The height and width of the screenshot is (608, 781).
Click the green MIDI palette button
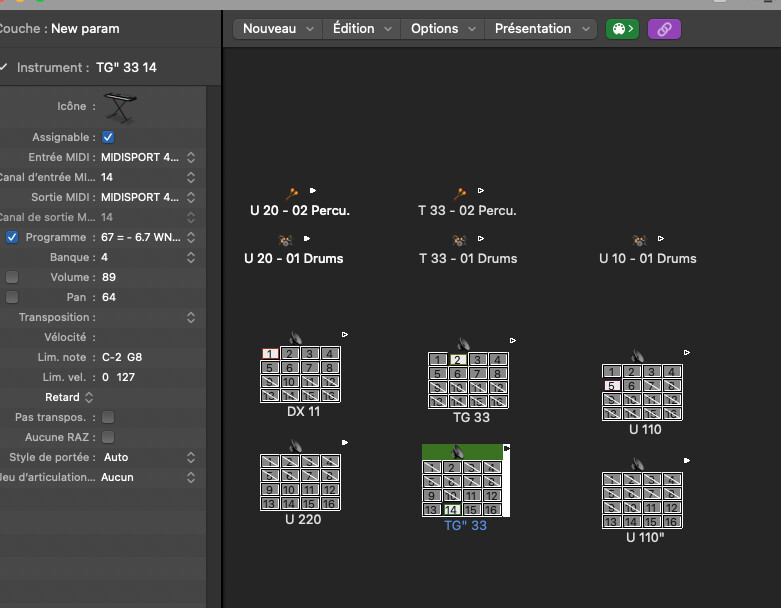[622, 29]
